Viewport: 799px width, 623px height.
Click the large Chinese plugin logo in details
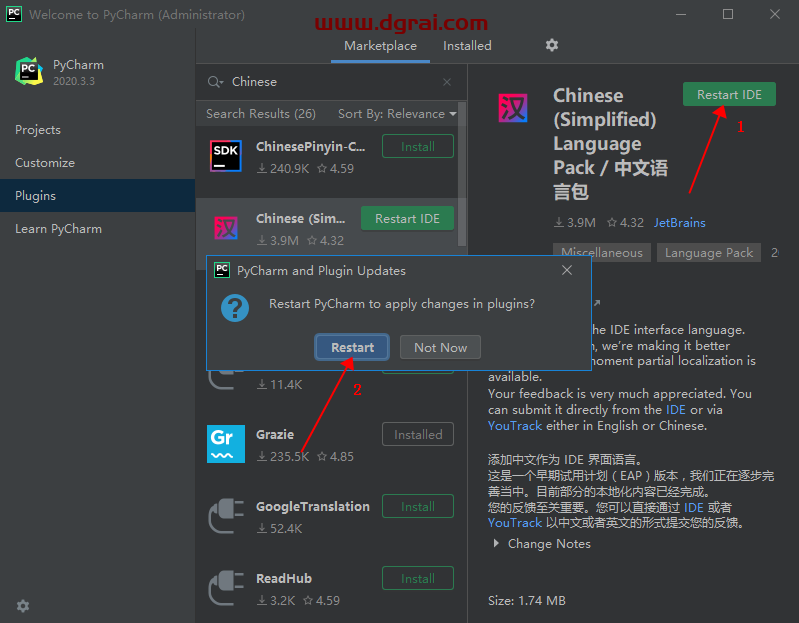(513, 108)
